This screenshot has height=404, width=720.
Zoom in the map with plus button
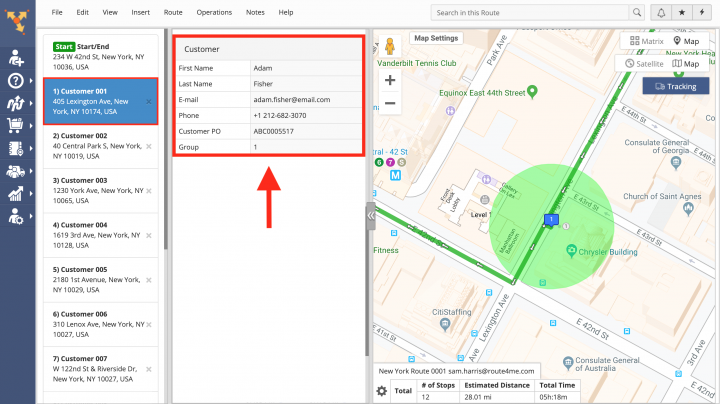390,80
